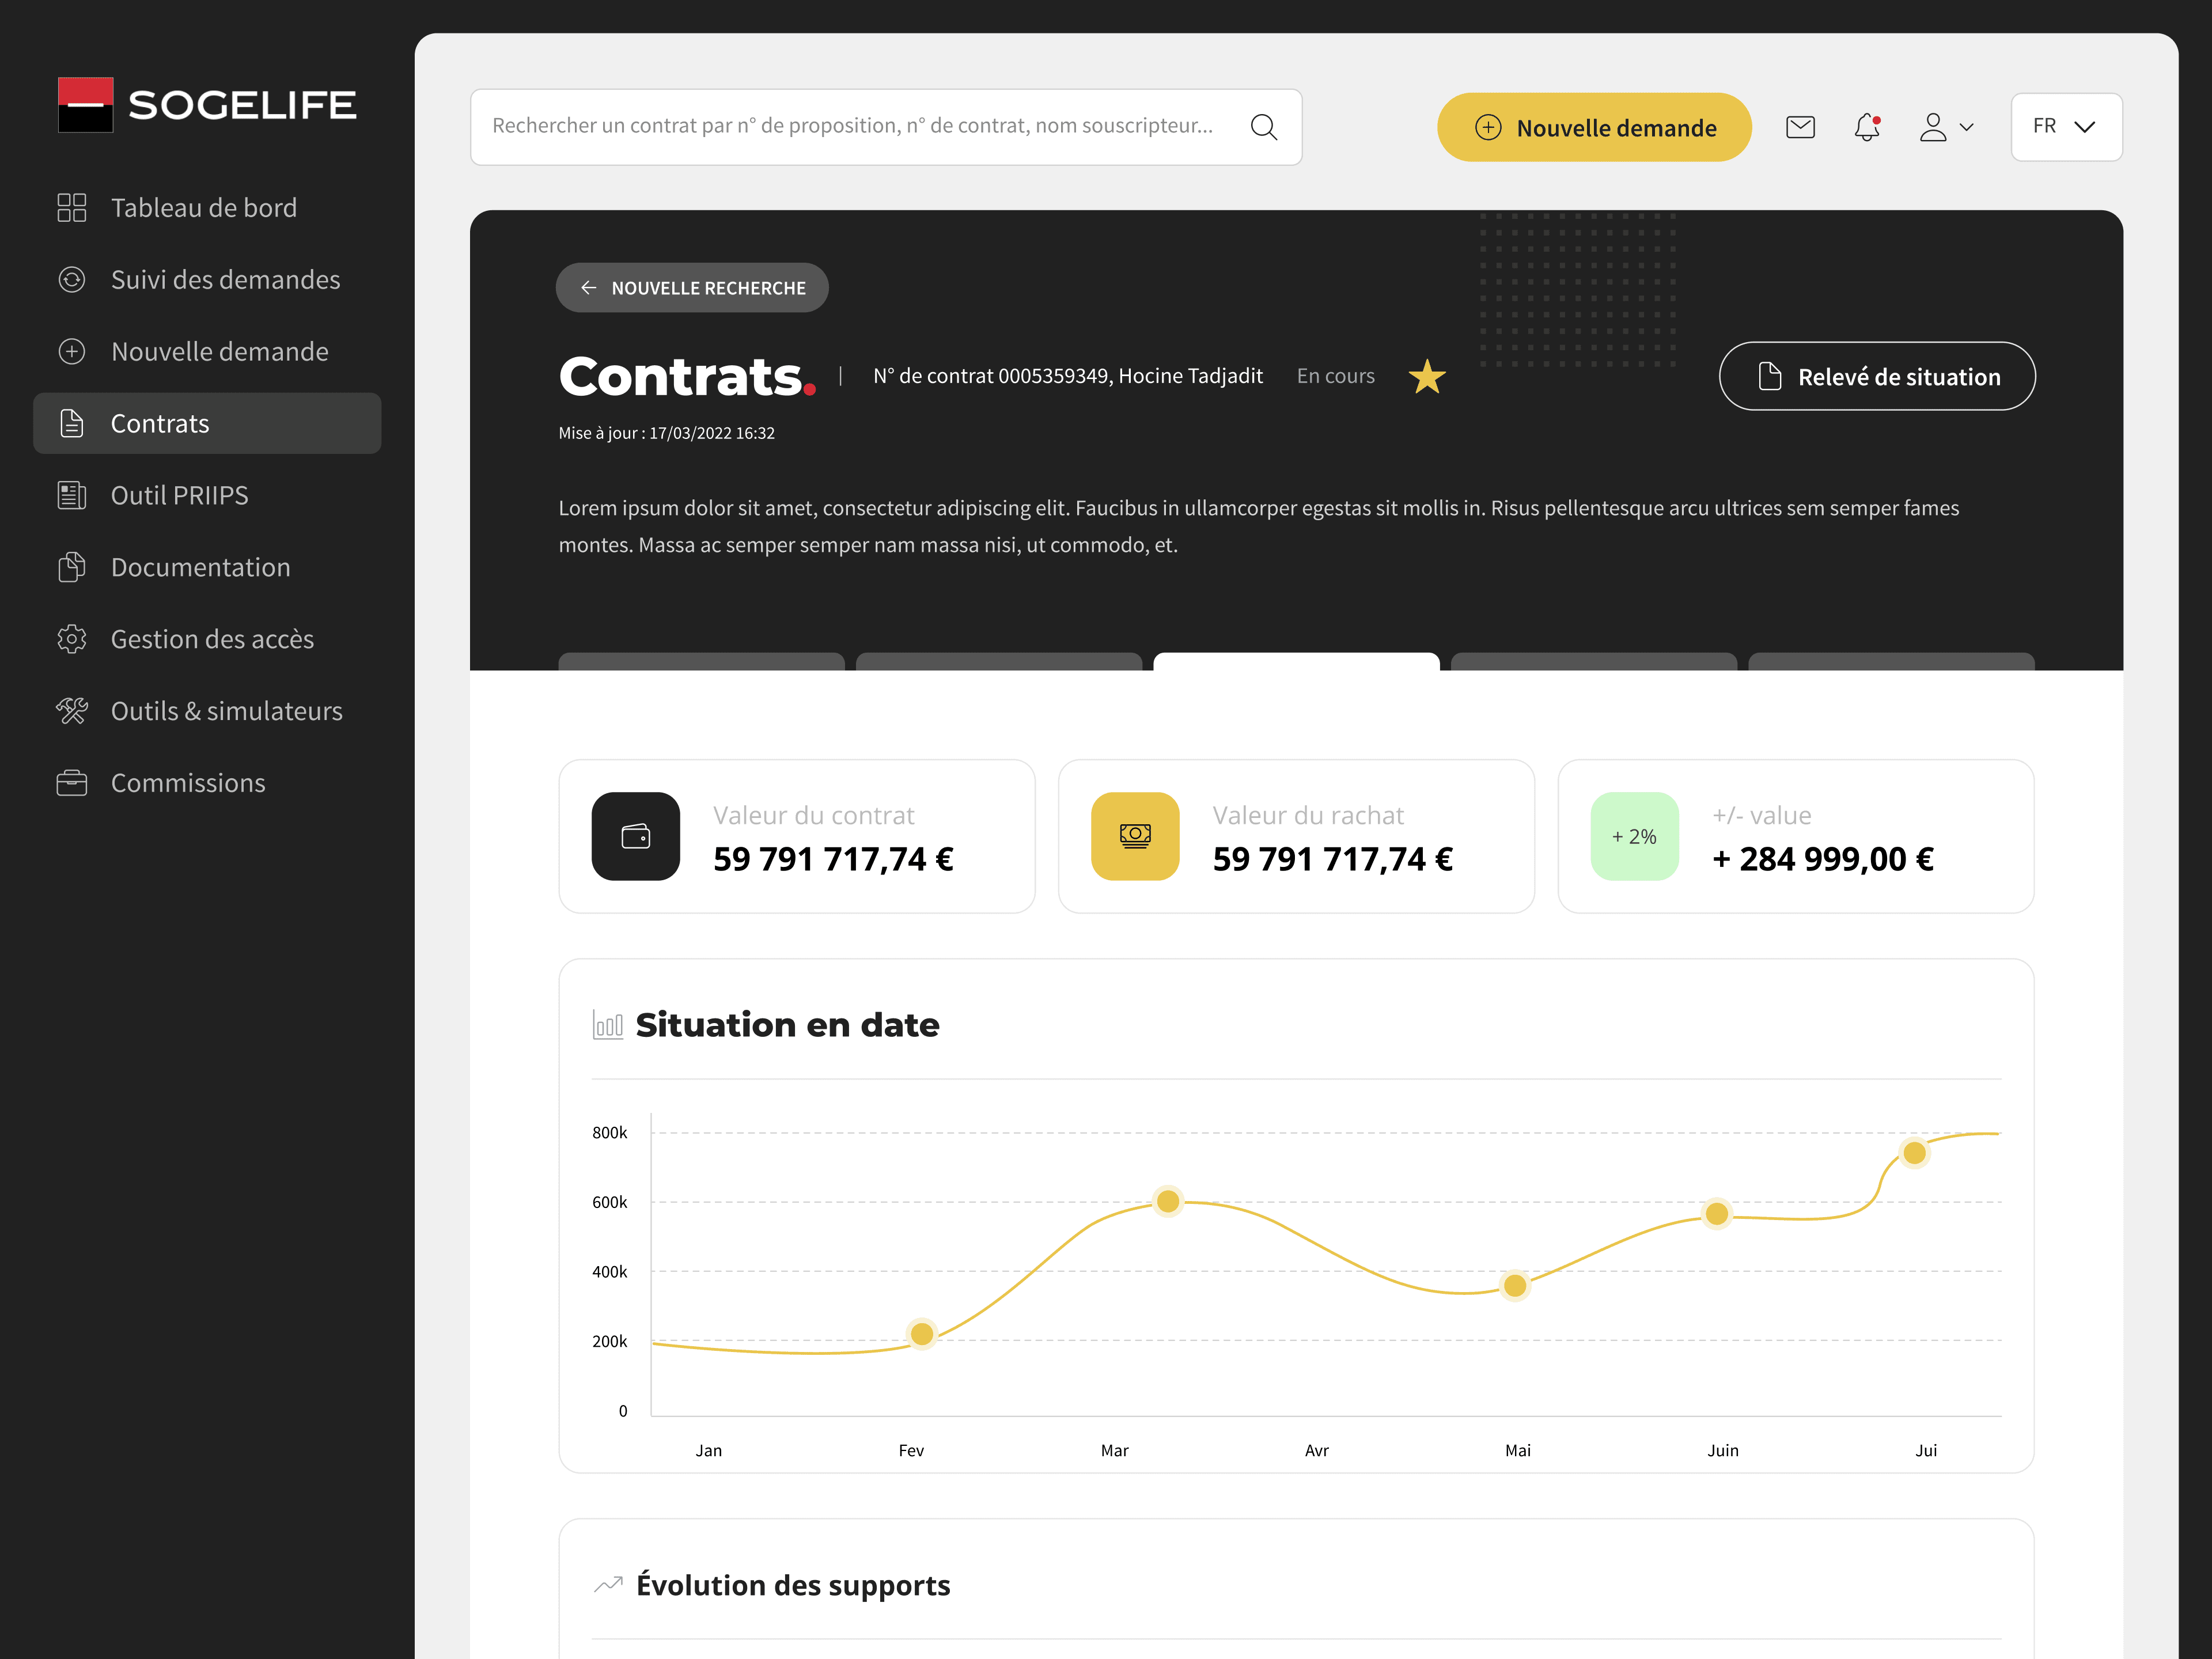Open Suivi des demandes menu item

208,280
